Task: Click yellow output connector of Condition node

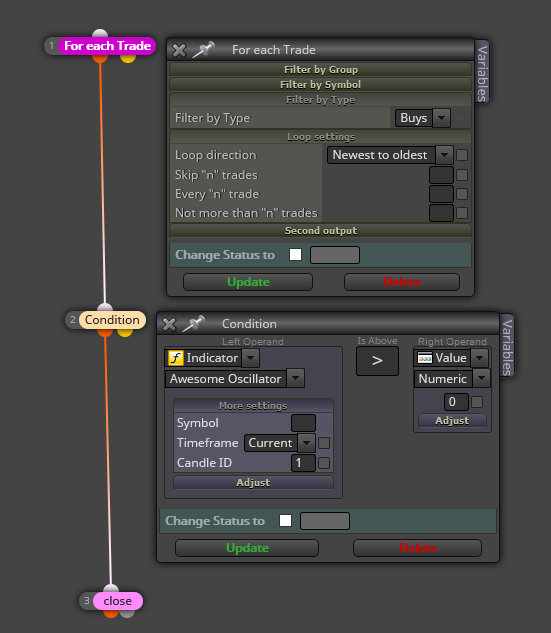Action: click(125, 333)
